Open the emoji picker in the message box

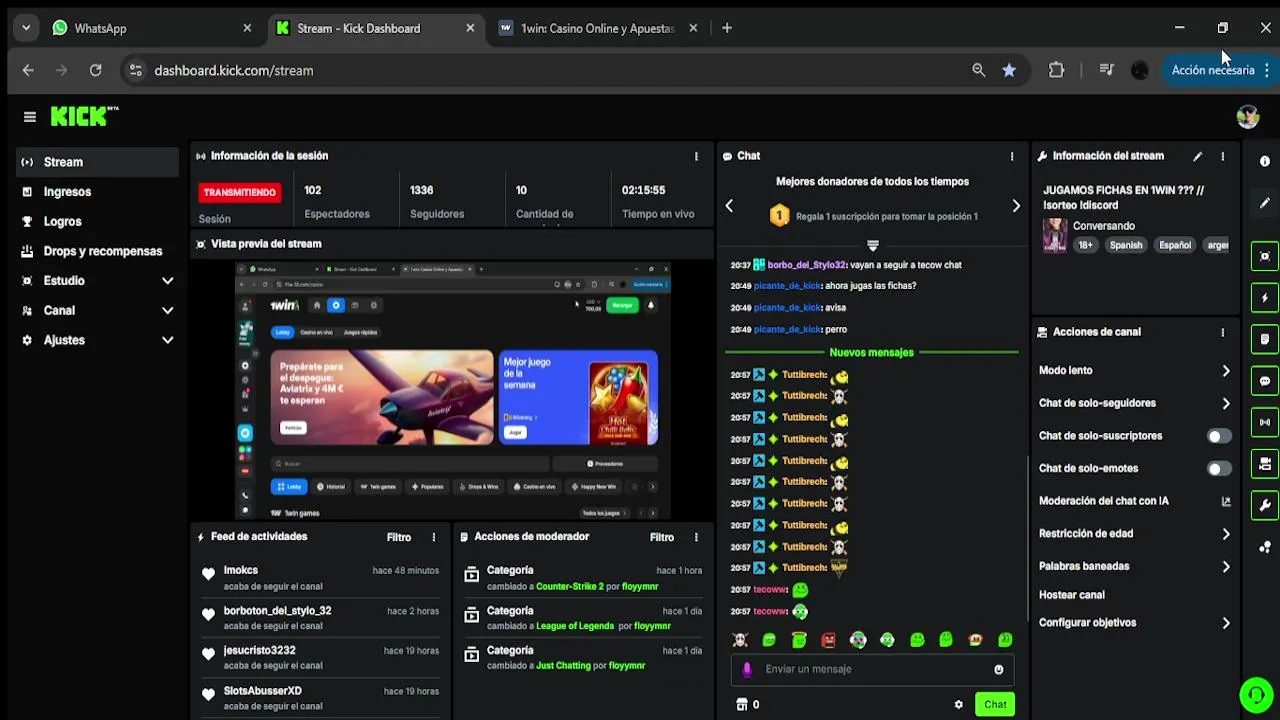click(x=998, y=669)
